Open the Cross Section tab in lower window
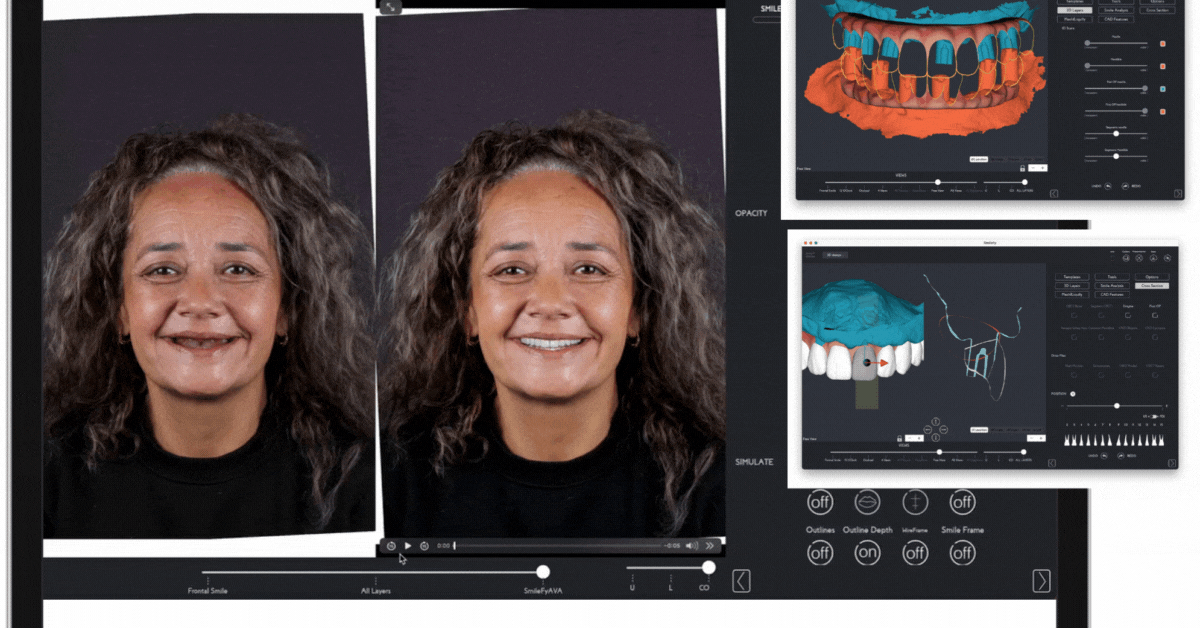This screenshot has width=1200, height=628. tap(1152, 285)
